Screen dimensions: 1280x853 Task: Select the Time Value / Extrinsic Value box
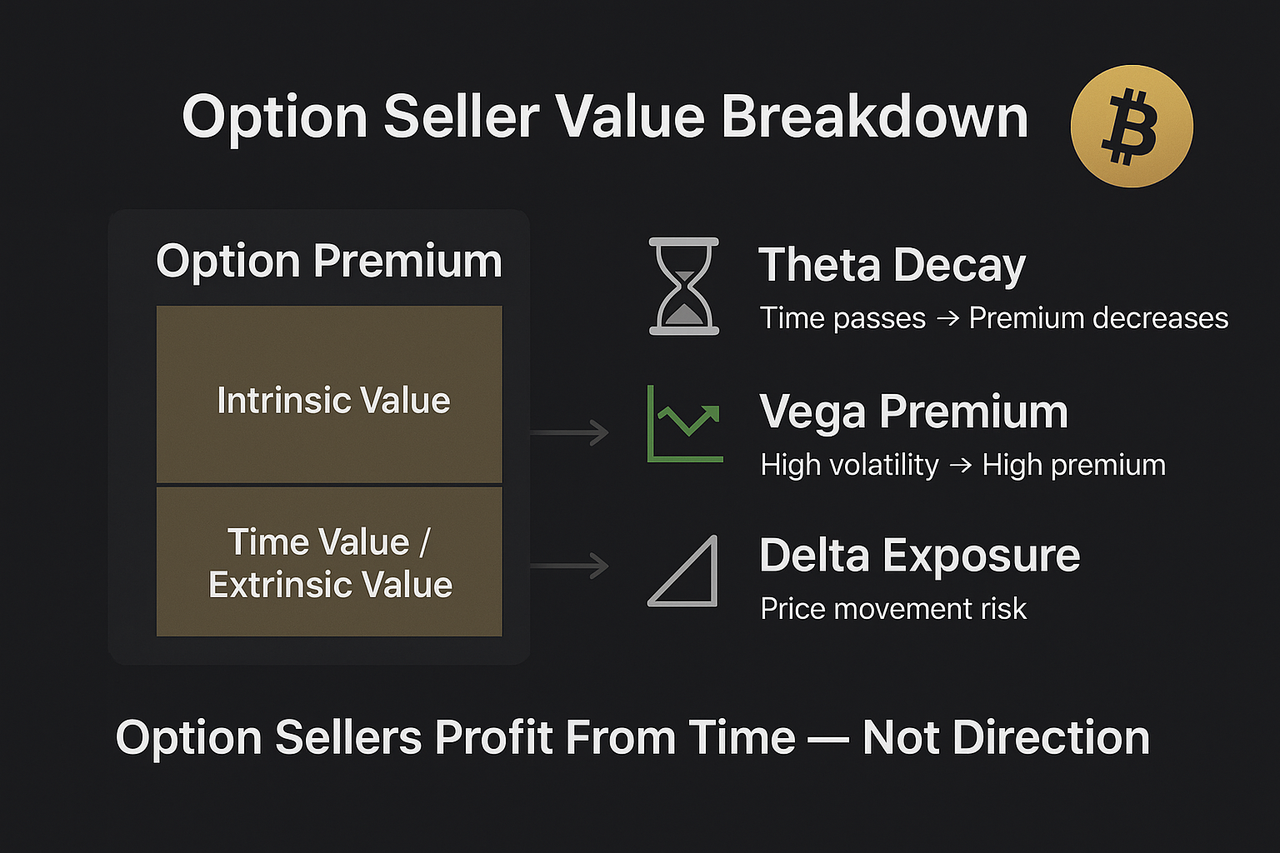pos(329,562)
